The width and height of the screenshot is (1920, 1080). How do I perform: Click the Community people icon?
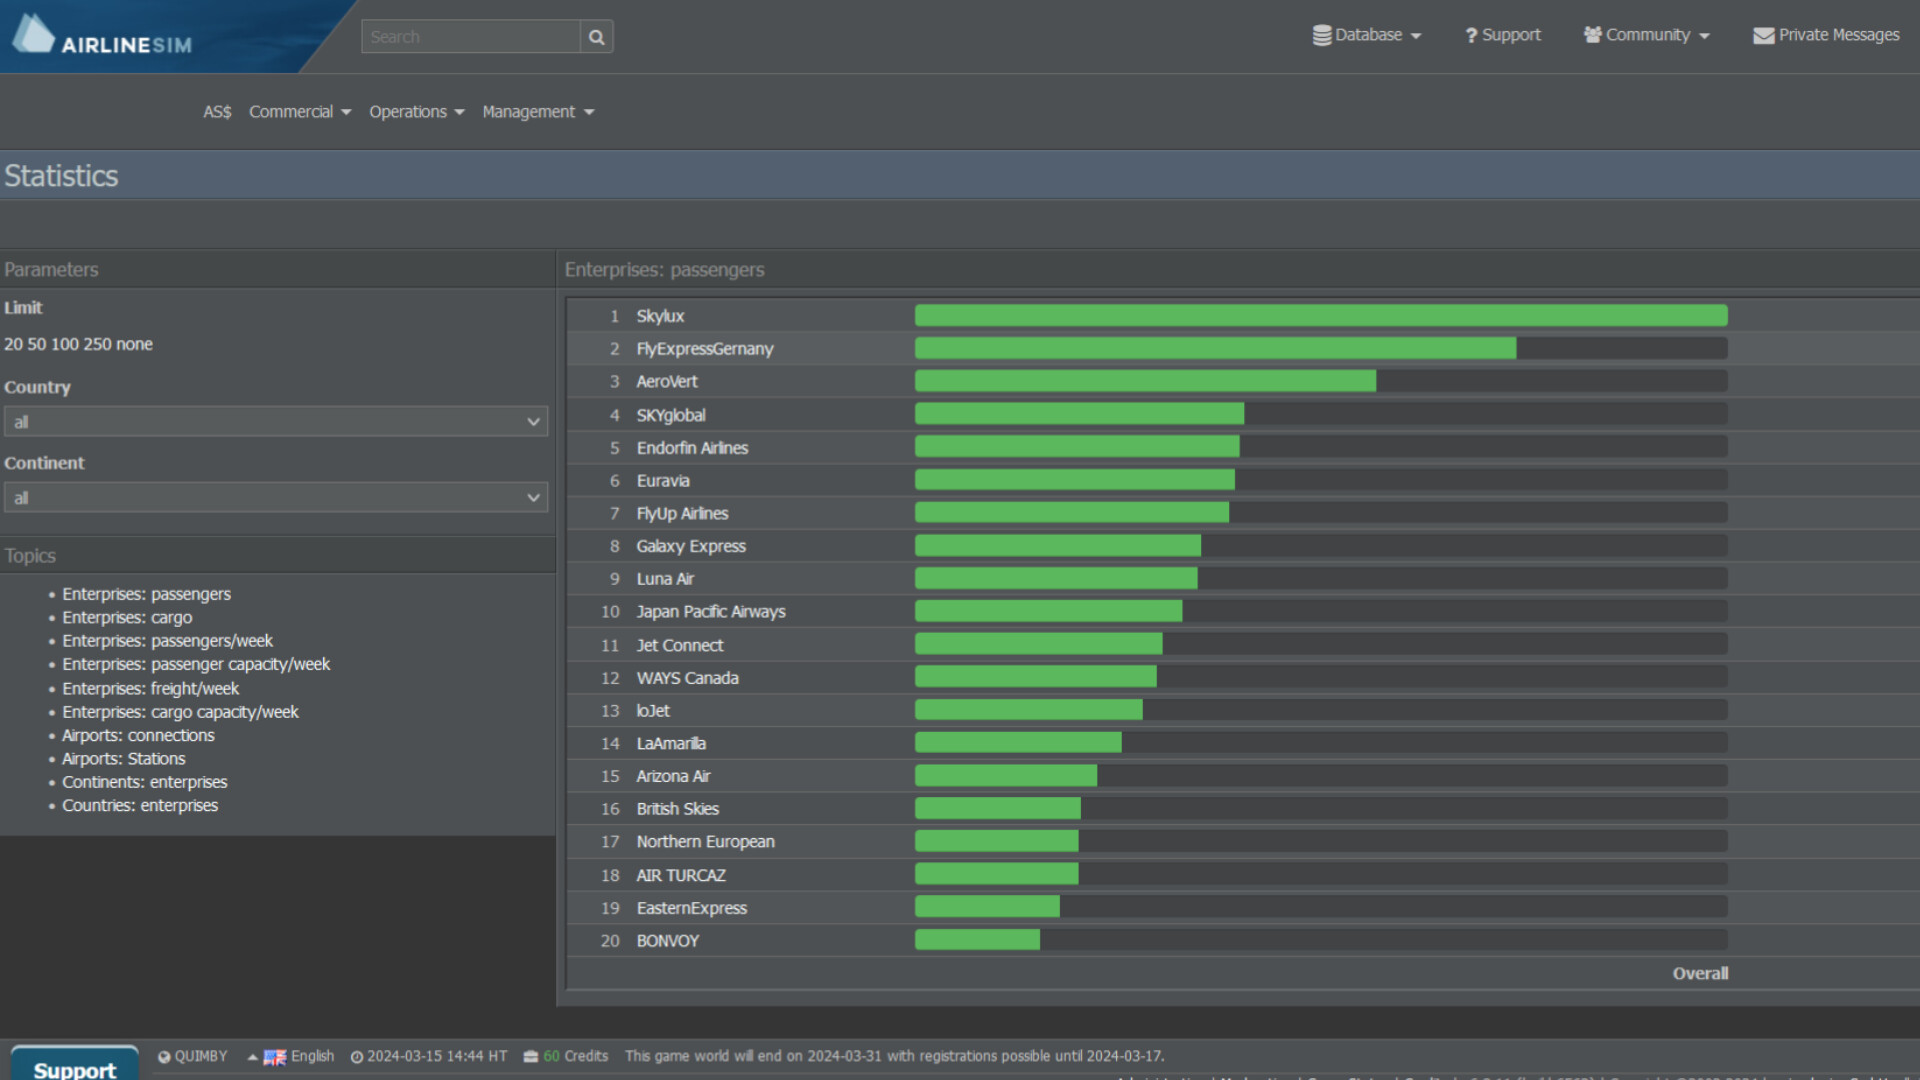(1593, 34)
